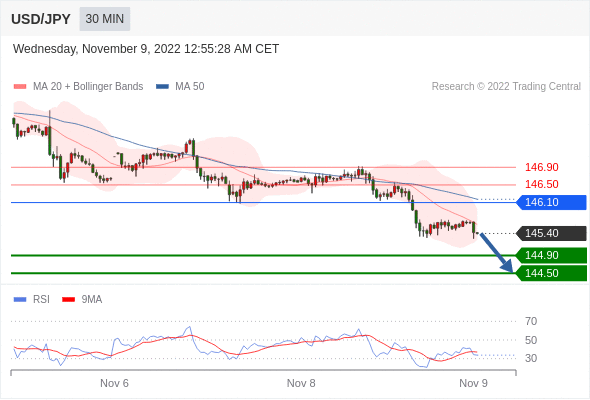Screen dimensions: 590x400
Task: Click the Nov 8 date marker
Action: point(301,383)
